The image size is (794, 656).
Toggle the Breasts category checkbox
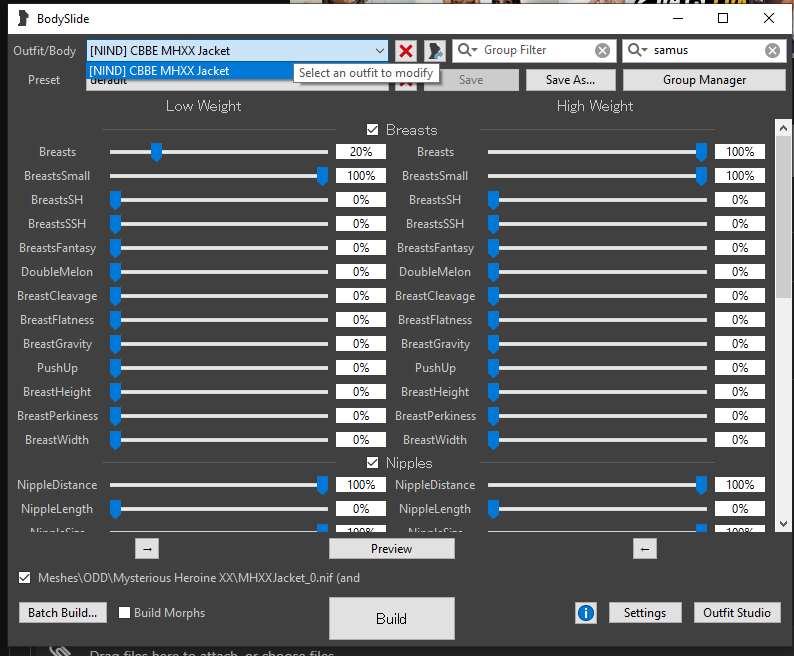pyautogui.click(x=372, y=130)
